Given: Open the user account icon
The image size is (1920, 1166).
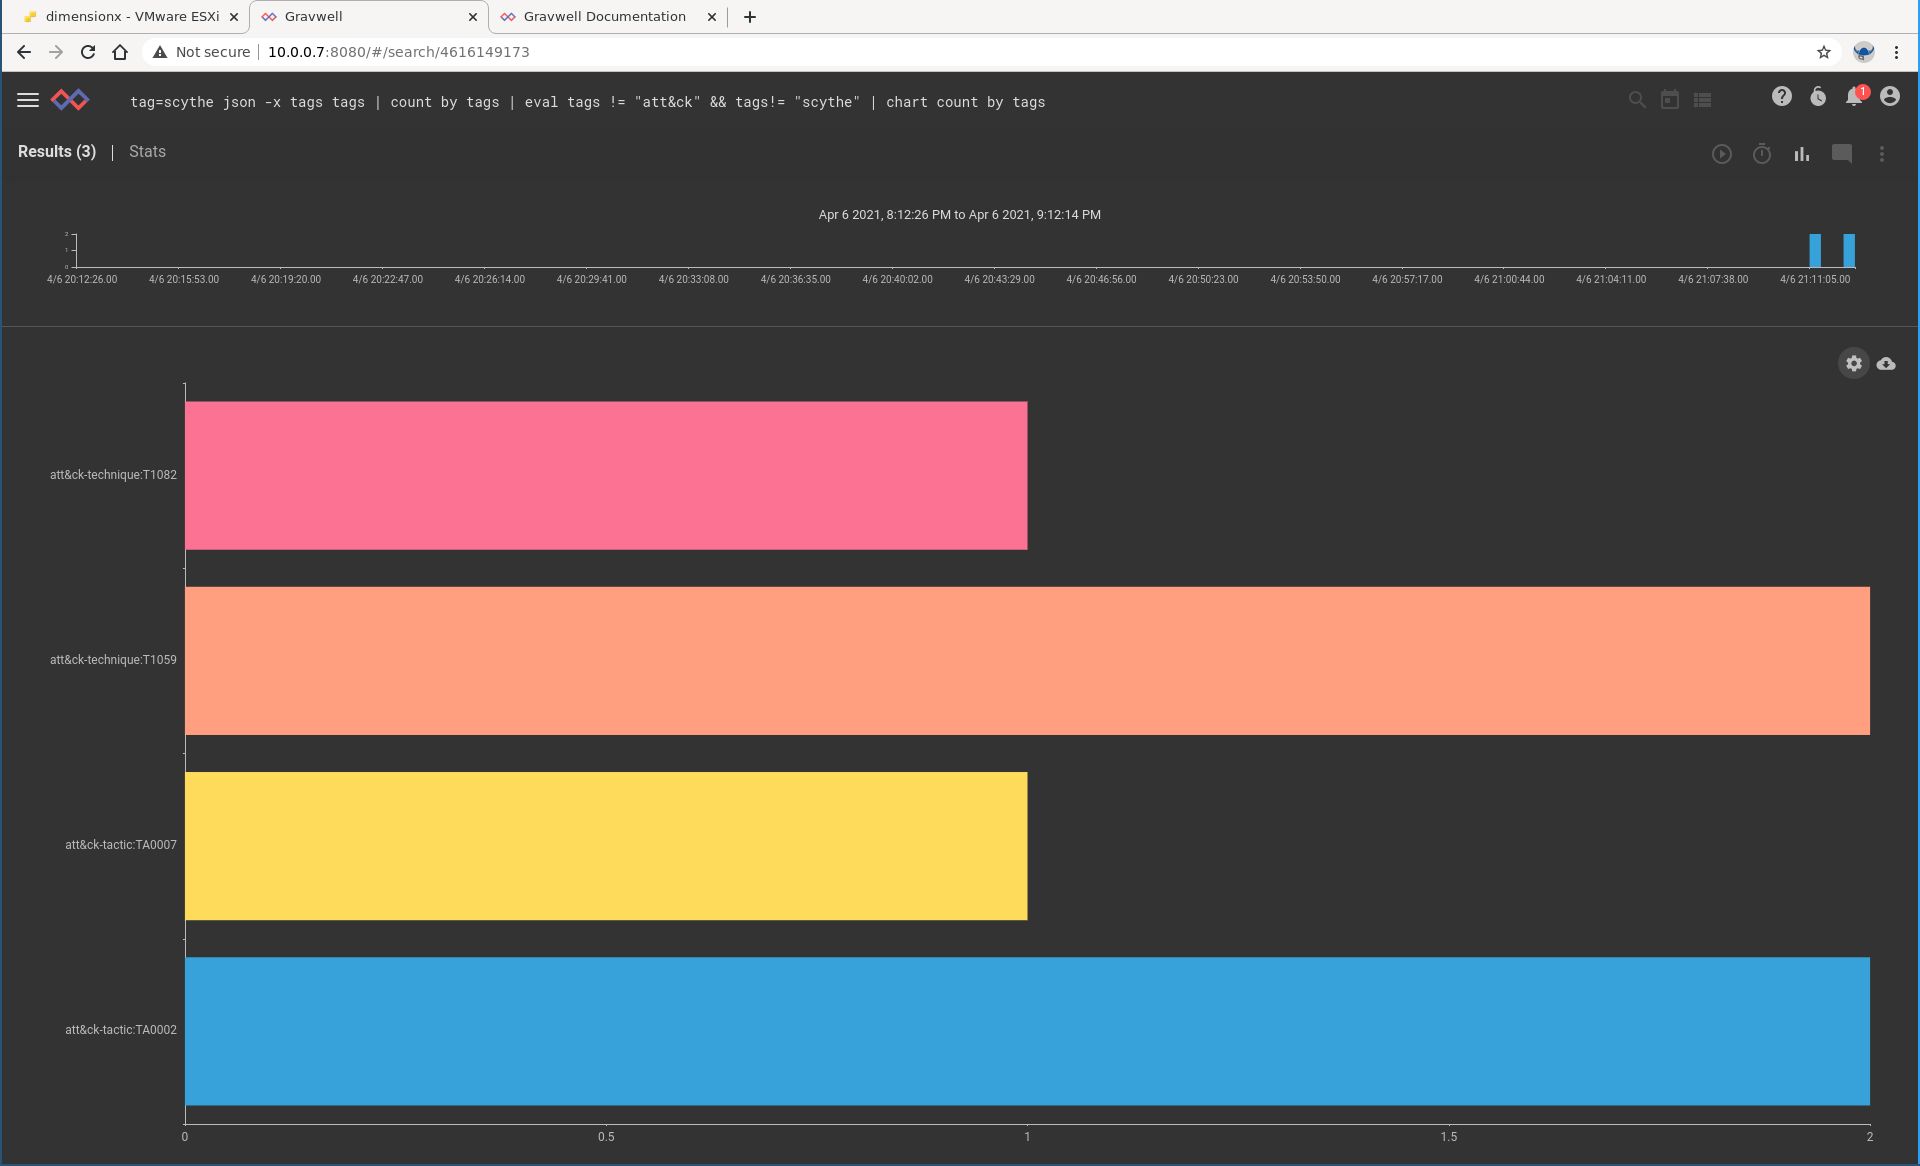Looking at the screenshot, I should [x=1890, y=96].
